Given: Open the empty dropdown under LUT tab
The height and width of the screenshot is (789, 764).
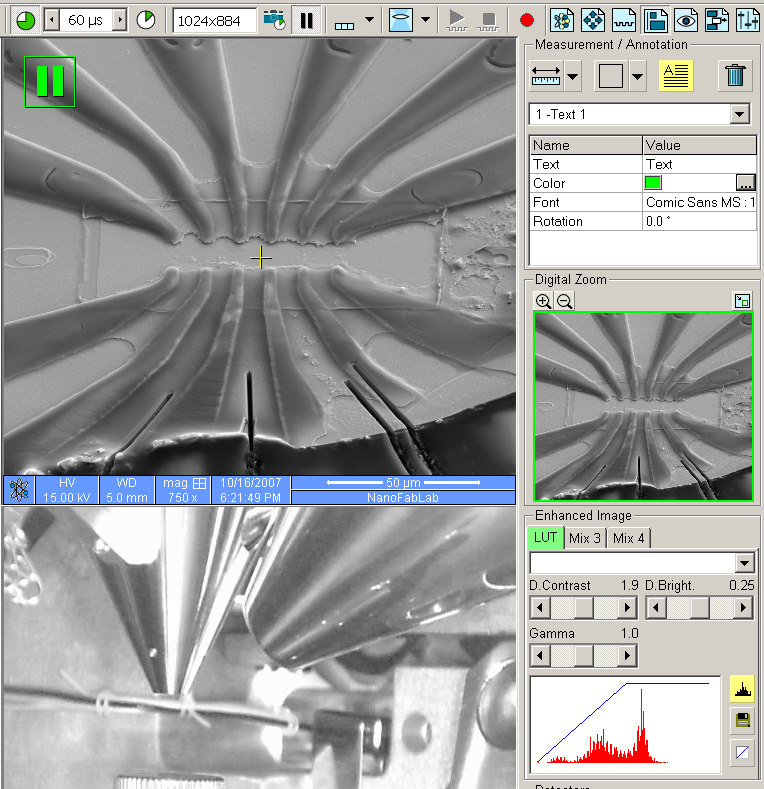Looking at the screenshot, I should (x=743, y=563).
